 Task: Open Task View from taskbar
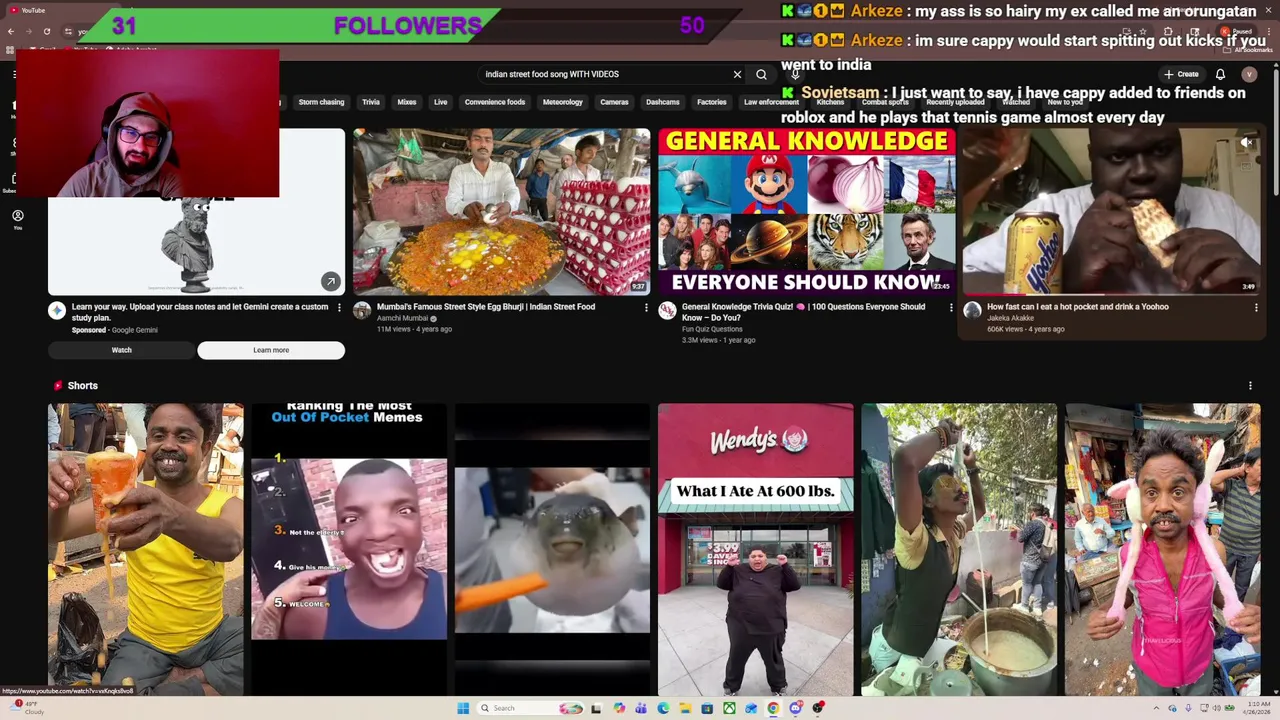coord(596,708)
